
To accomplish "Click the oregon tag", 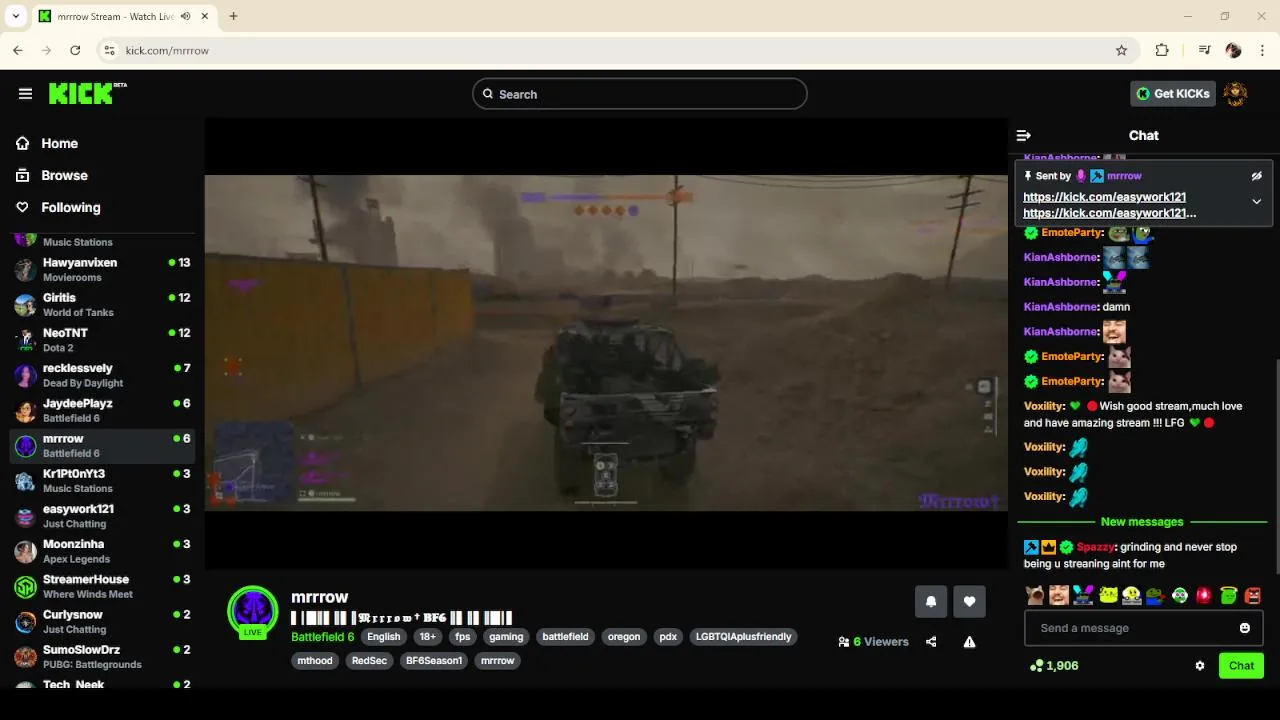I will coord(624,637).
